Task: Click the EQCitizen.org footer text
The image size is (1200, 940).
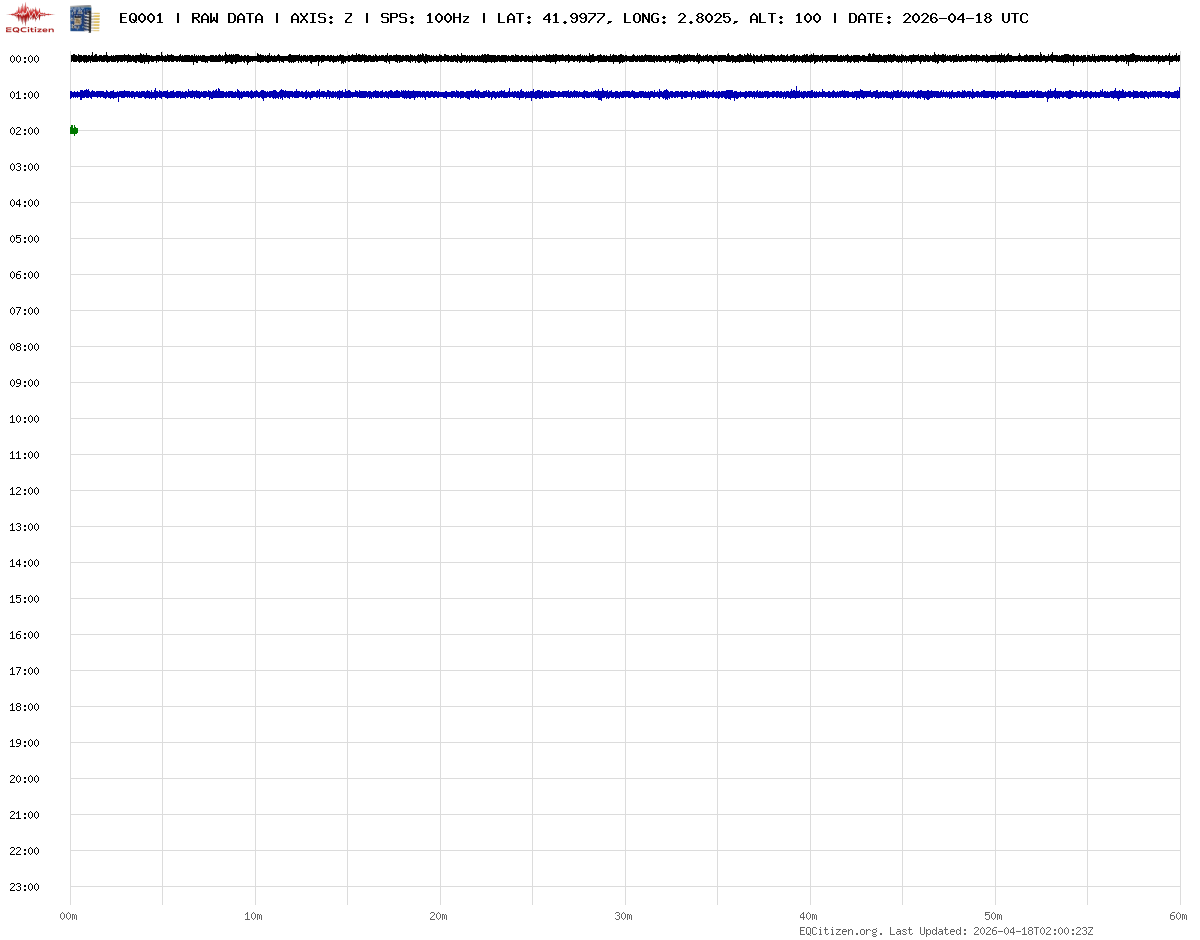Action: pyautogui.click(x=840, y=931)
